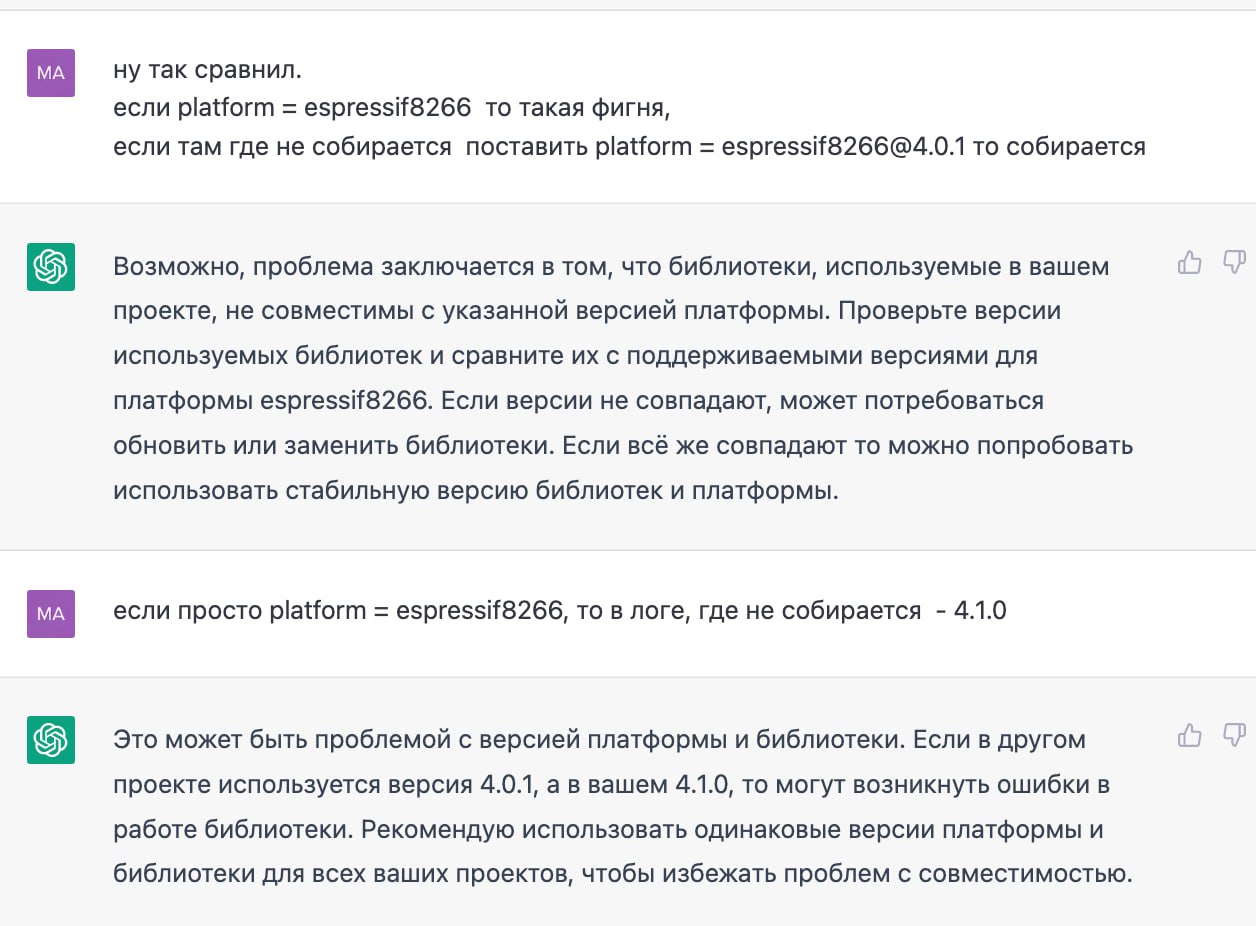The width and height of the screenshot is (1256, 926).
Task: Click ChatGPT logo next to "Возможно" reply
Action: (51, 267)
